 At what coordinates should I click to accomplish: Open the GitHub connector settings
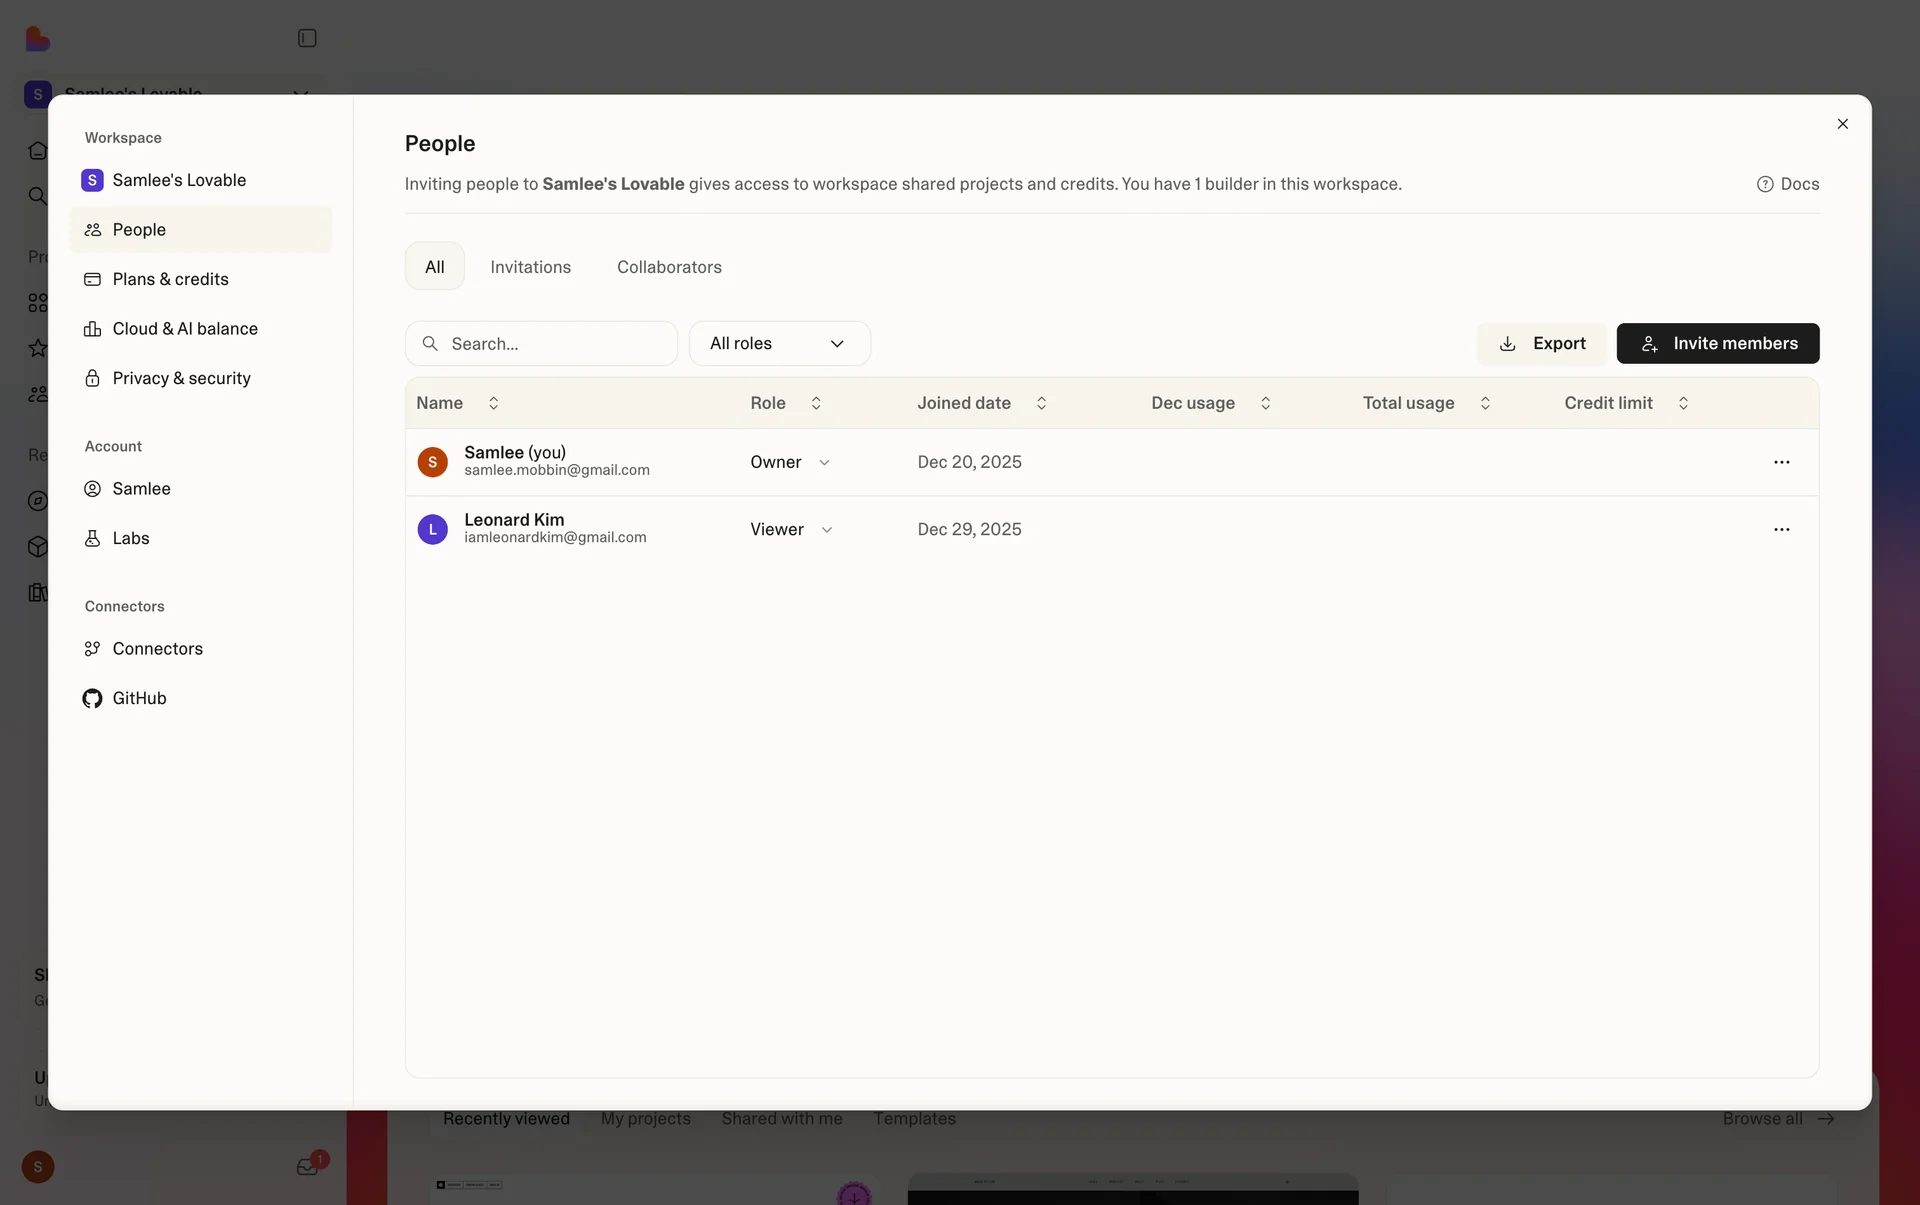(x=139, y=698)
